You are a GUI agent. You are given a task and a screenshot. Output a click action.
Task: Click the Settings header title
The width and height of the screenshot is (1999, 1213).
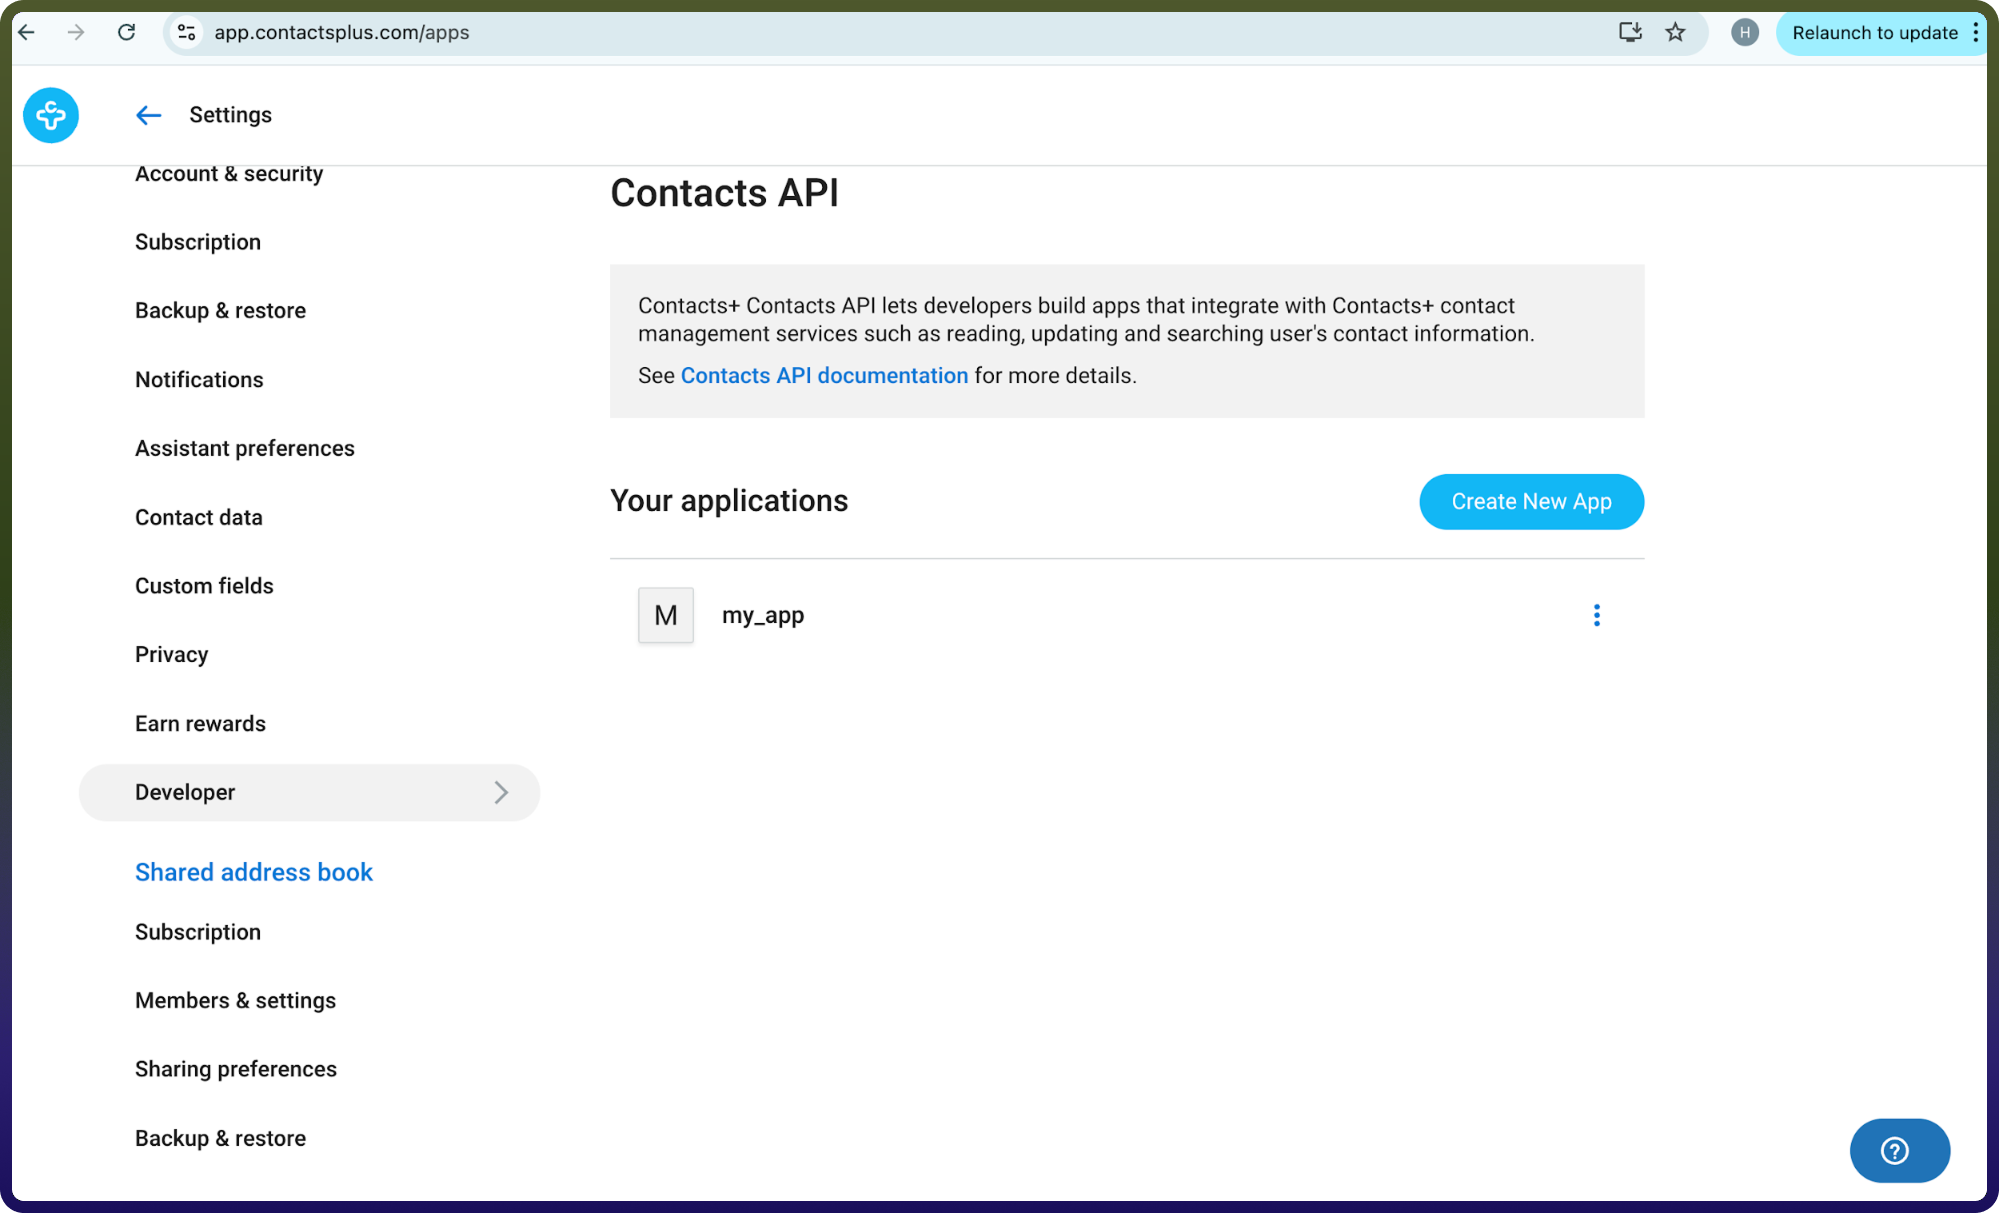pos(230,115)
